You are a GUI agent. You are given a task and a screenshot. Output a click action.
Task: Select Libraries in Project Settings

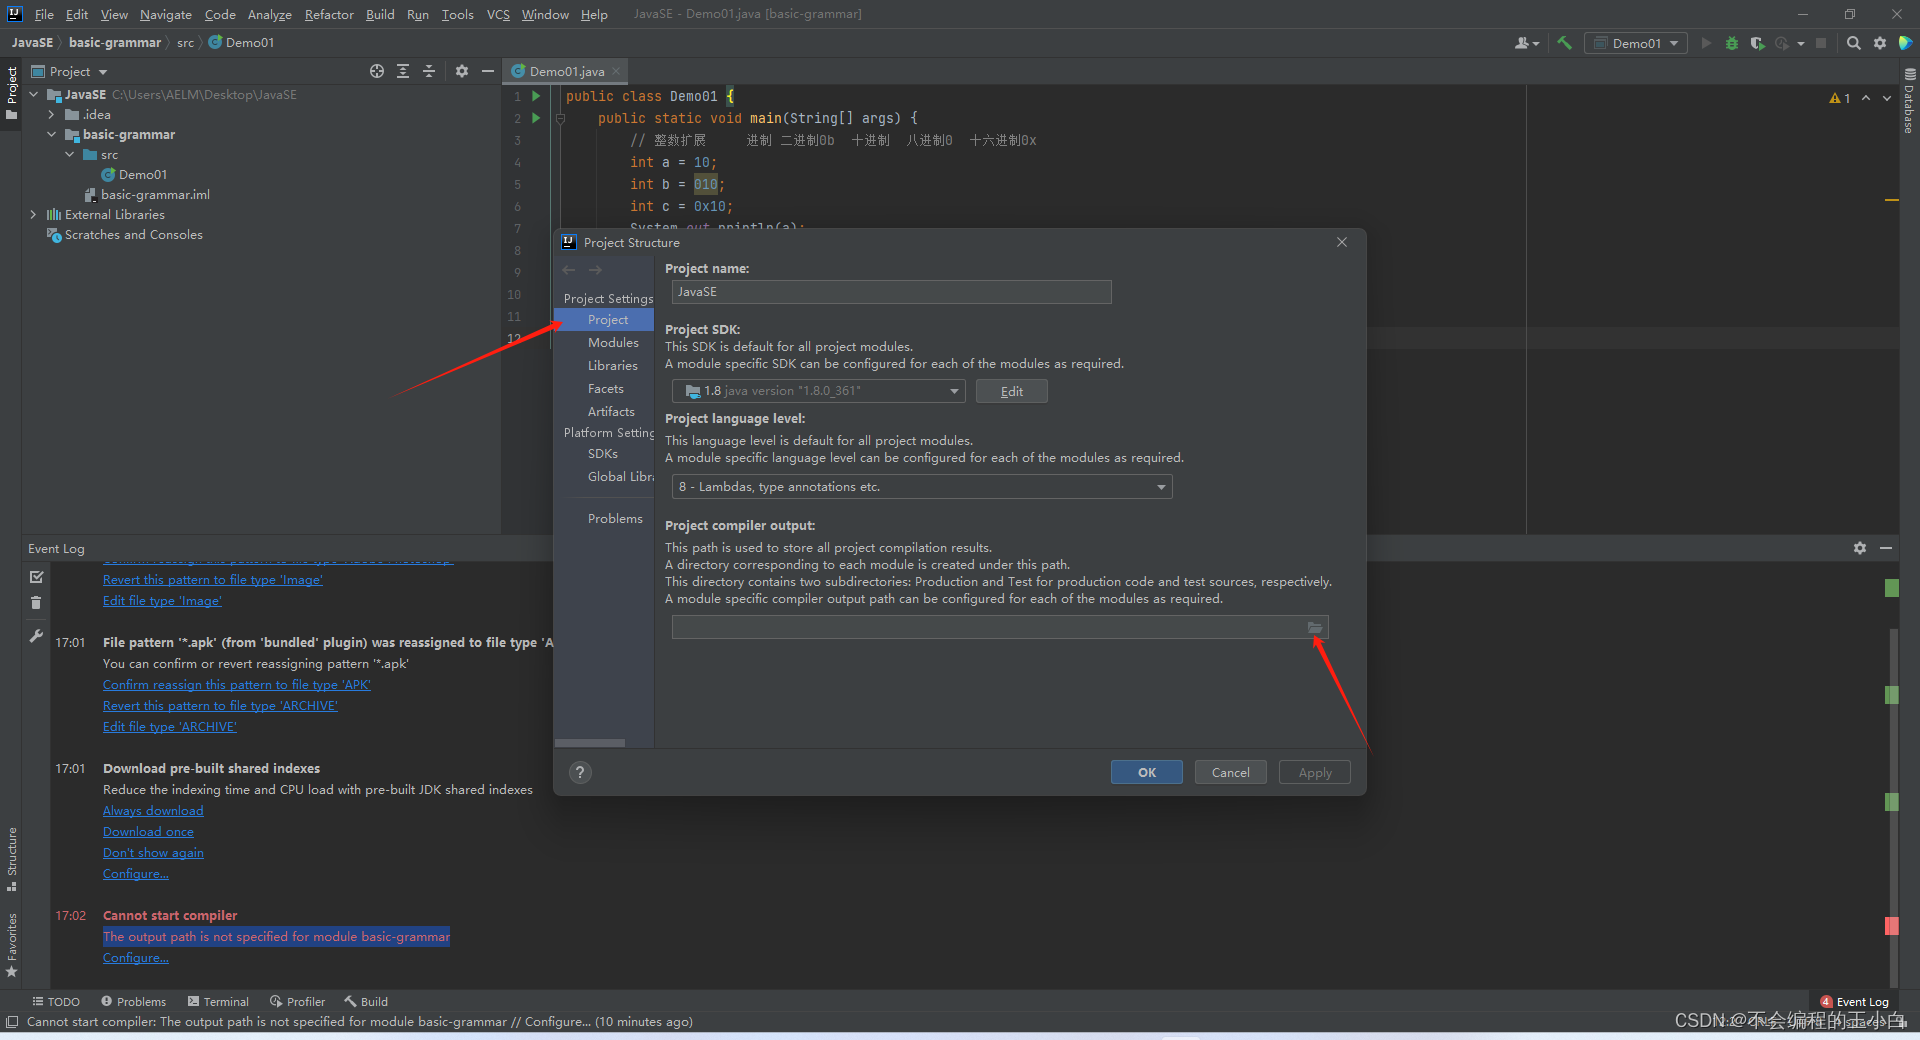click(612, 365)
